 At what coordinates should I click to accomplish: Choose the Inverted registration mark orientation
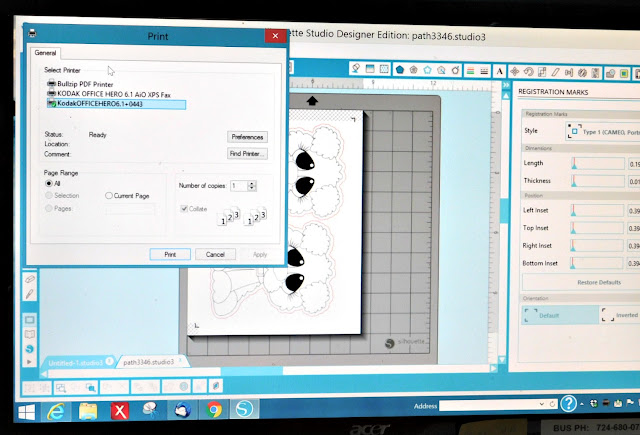[x=620, y=315]
